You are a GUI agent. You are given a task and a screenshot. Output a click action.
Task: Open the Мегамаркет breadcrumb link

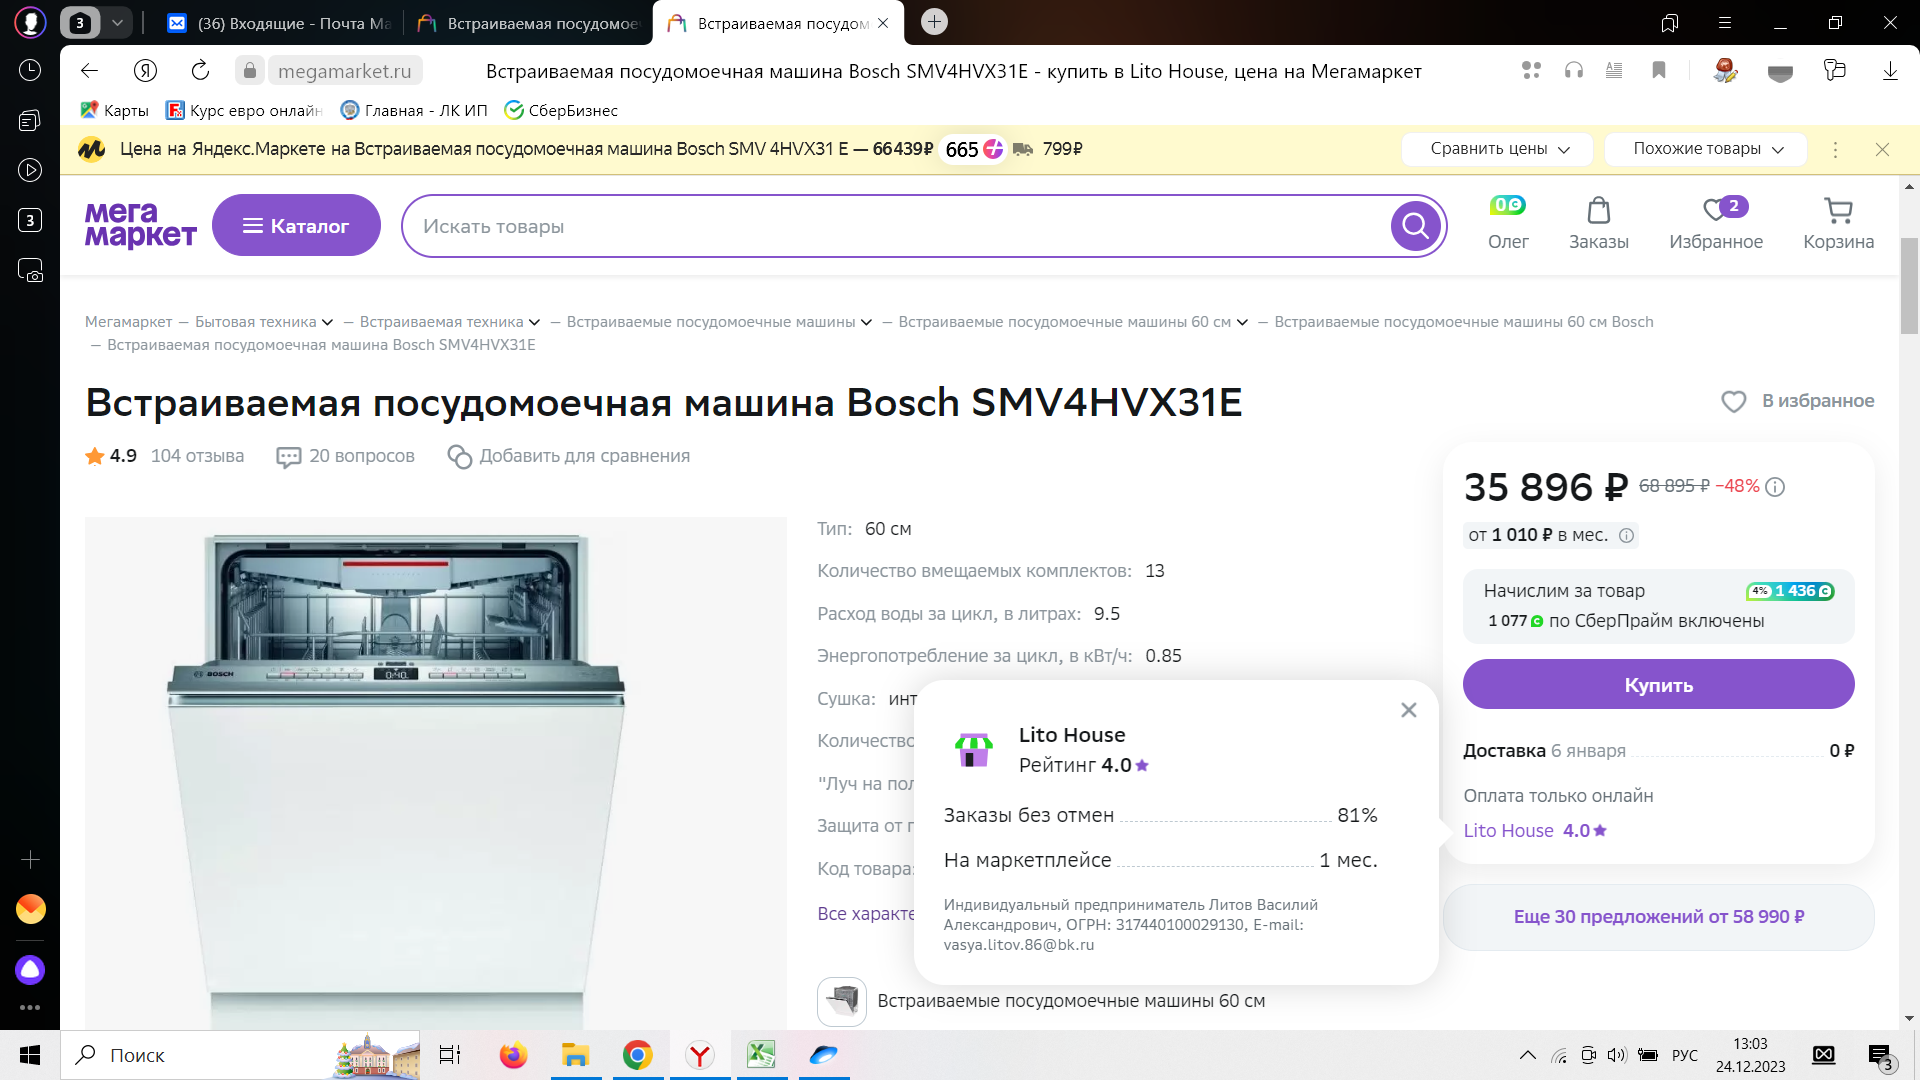coord(128,322)
